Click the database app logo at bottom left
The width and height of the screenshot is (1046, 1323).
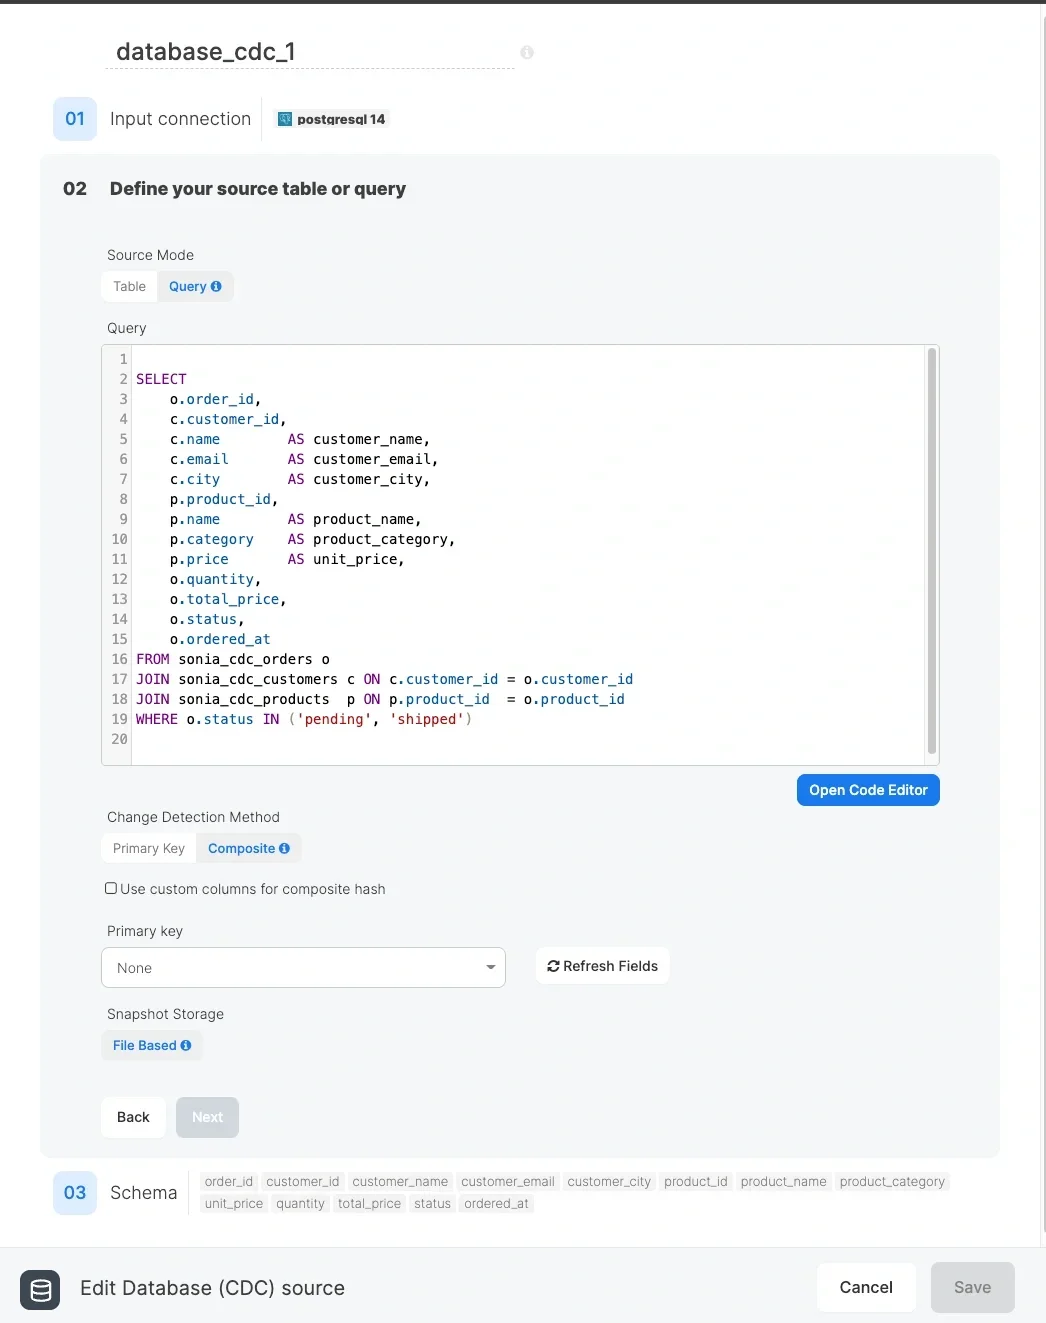[x=39, y=1290]
